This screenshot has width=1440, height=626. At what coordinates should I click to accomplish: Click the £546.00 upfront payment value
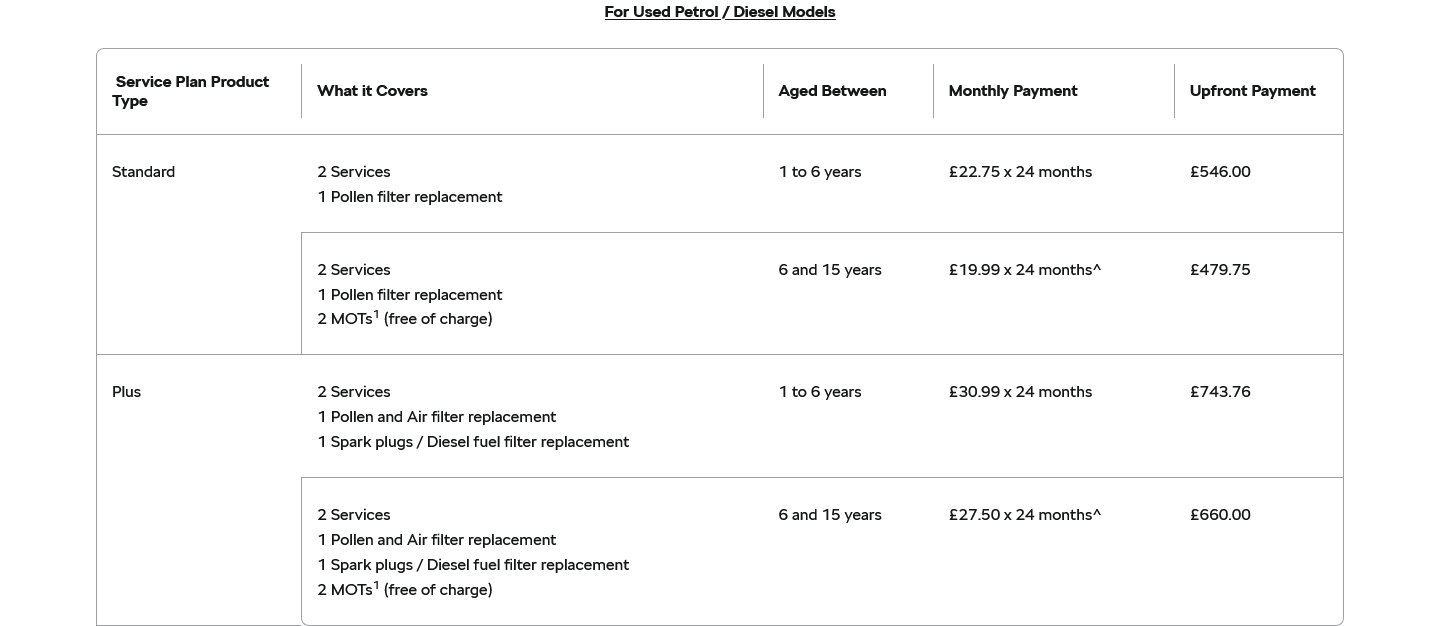tap(1220, 172)
